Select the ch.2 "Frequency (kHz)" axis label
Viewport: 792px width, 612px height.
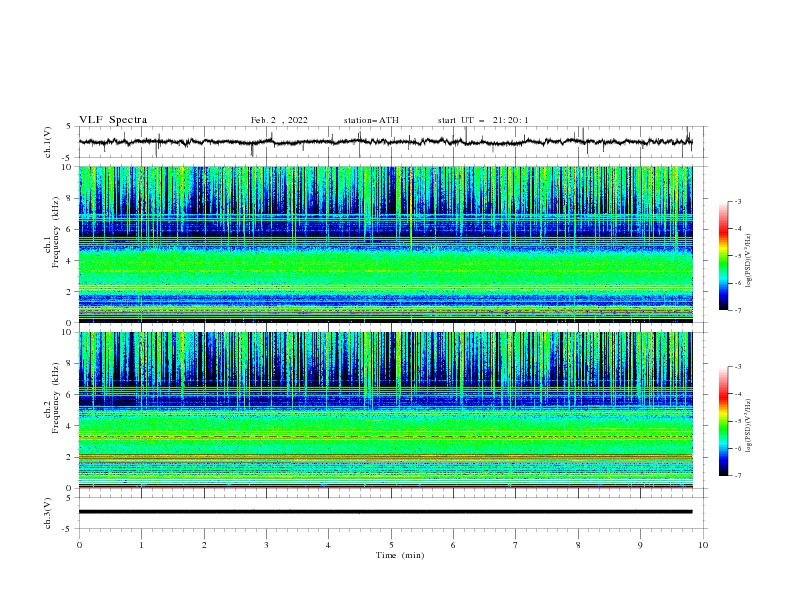pos(56,398)
